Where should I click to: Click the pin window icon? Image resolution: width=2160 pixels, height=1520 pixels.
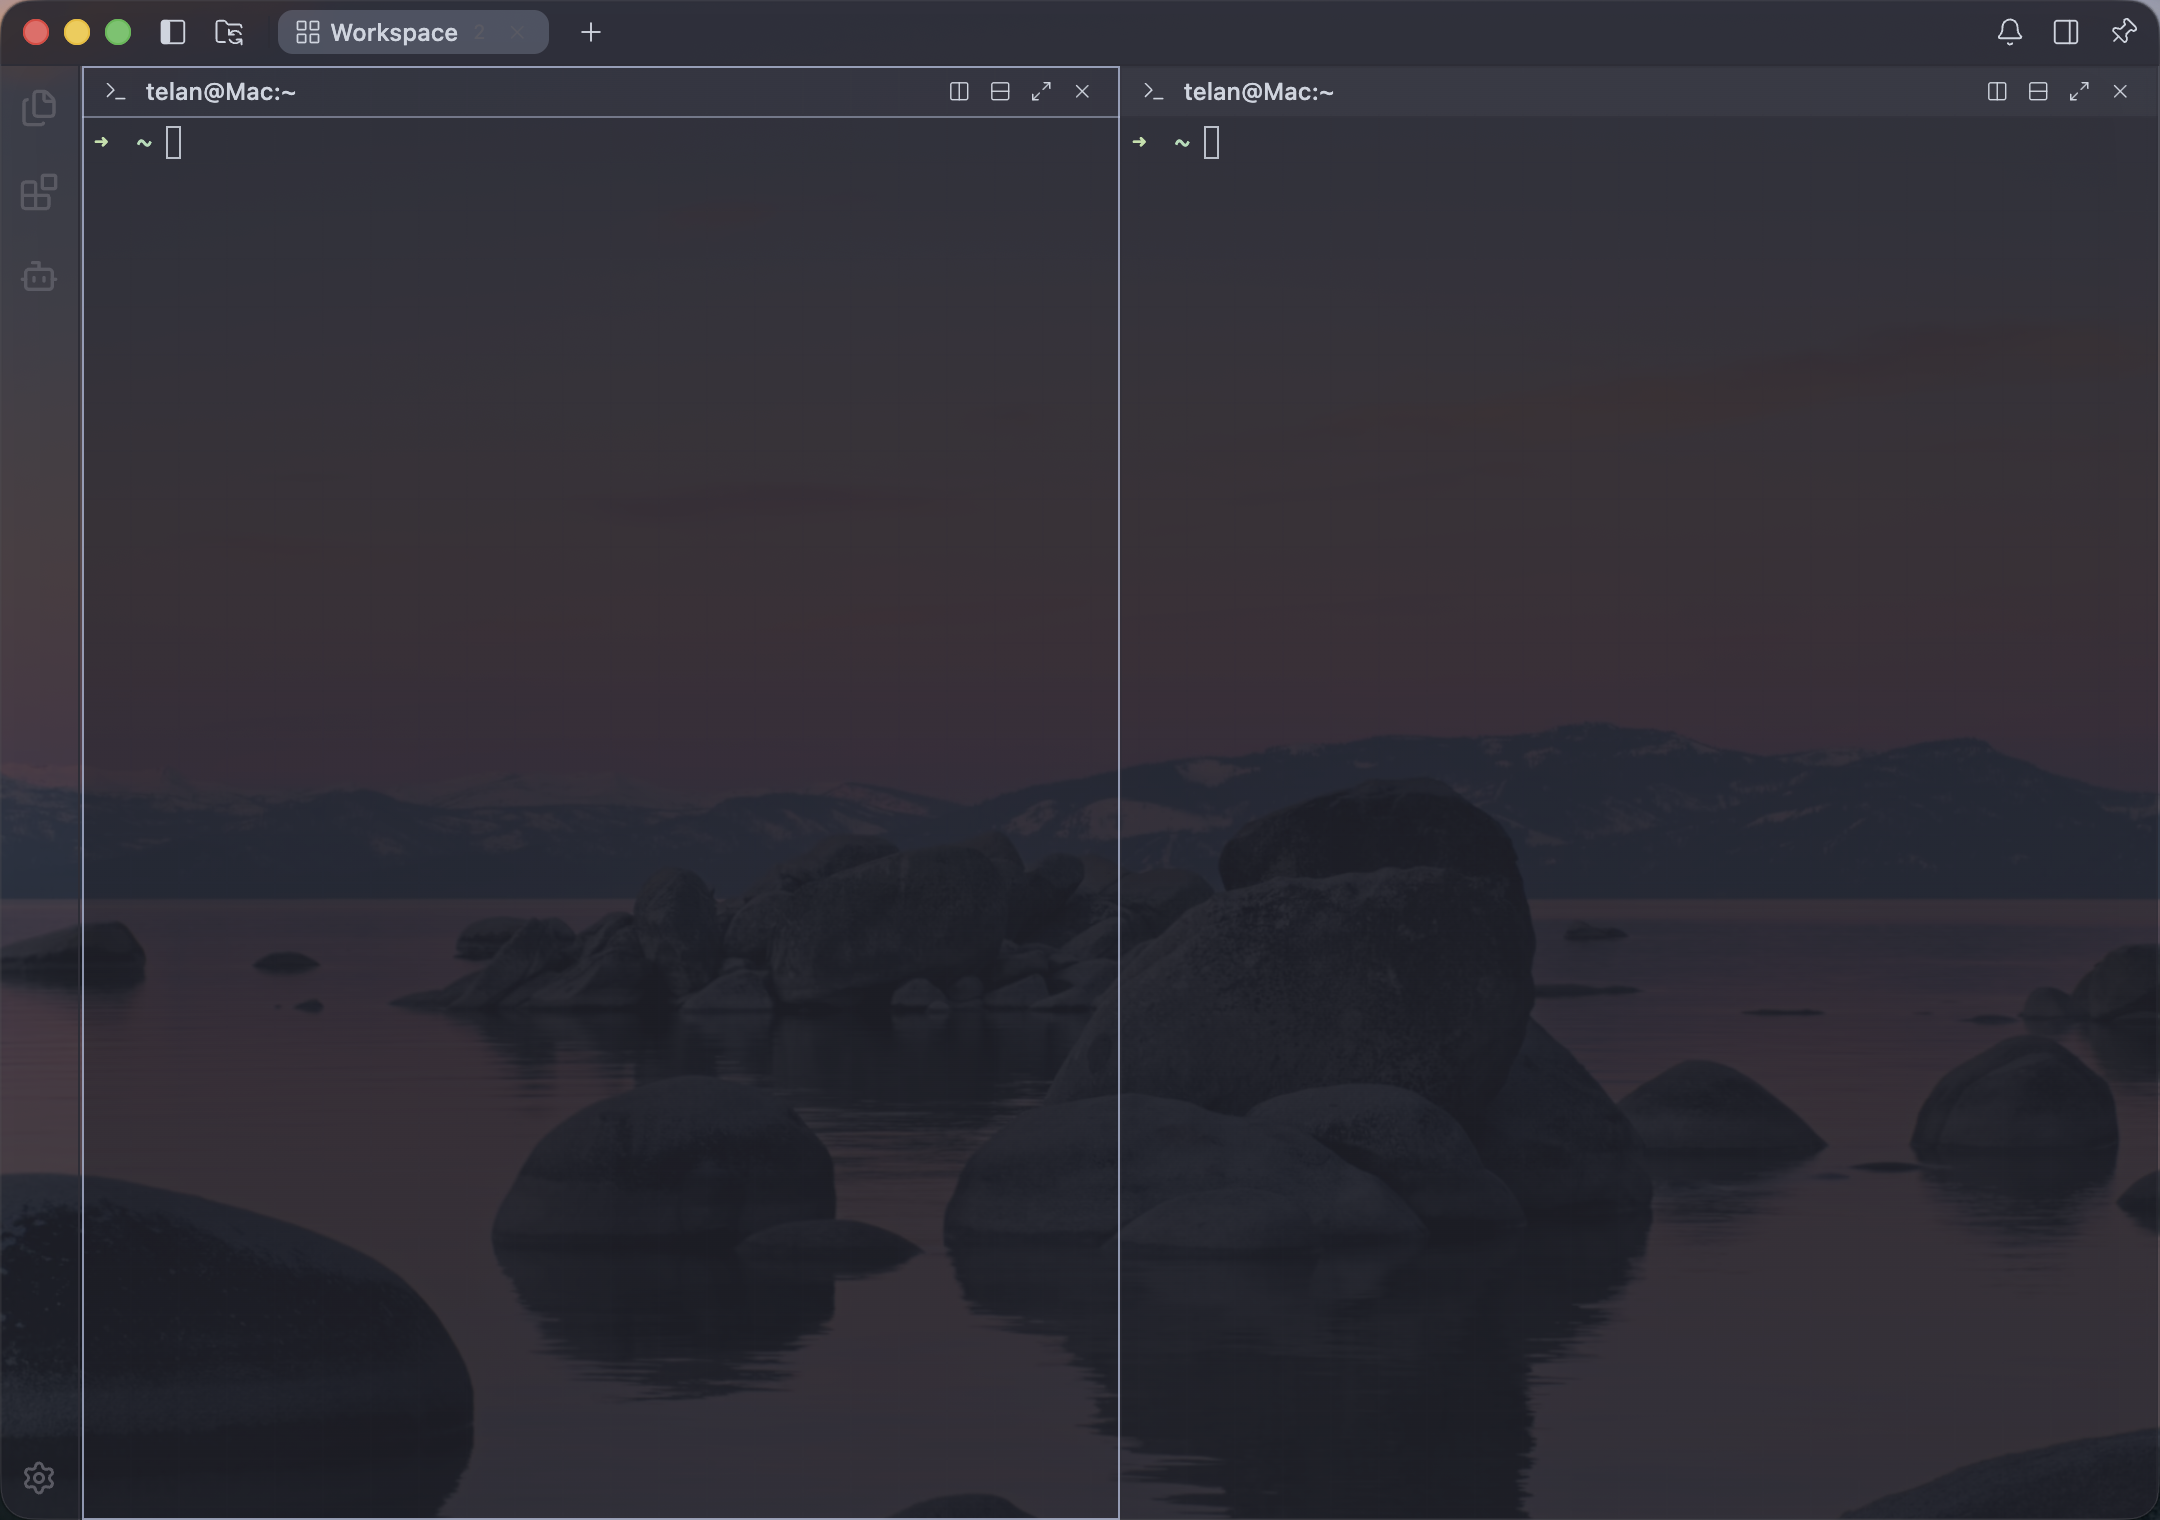pyautogui.click(x=2124, y=32)
